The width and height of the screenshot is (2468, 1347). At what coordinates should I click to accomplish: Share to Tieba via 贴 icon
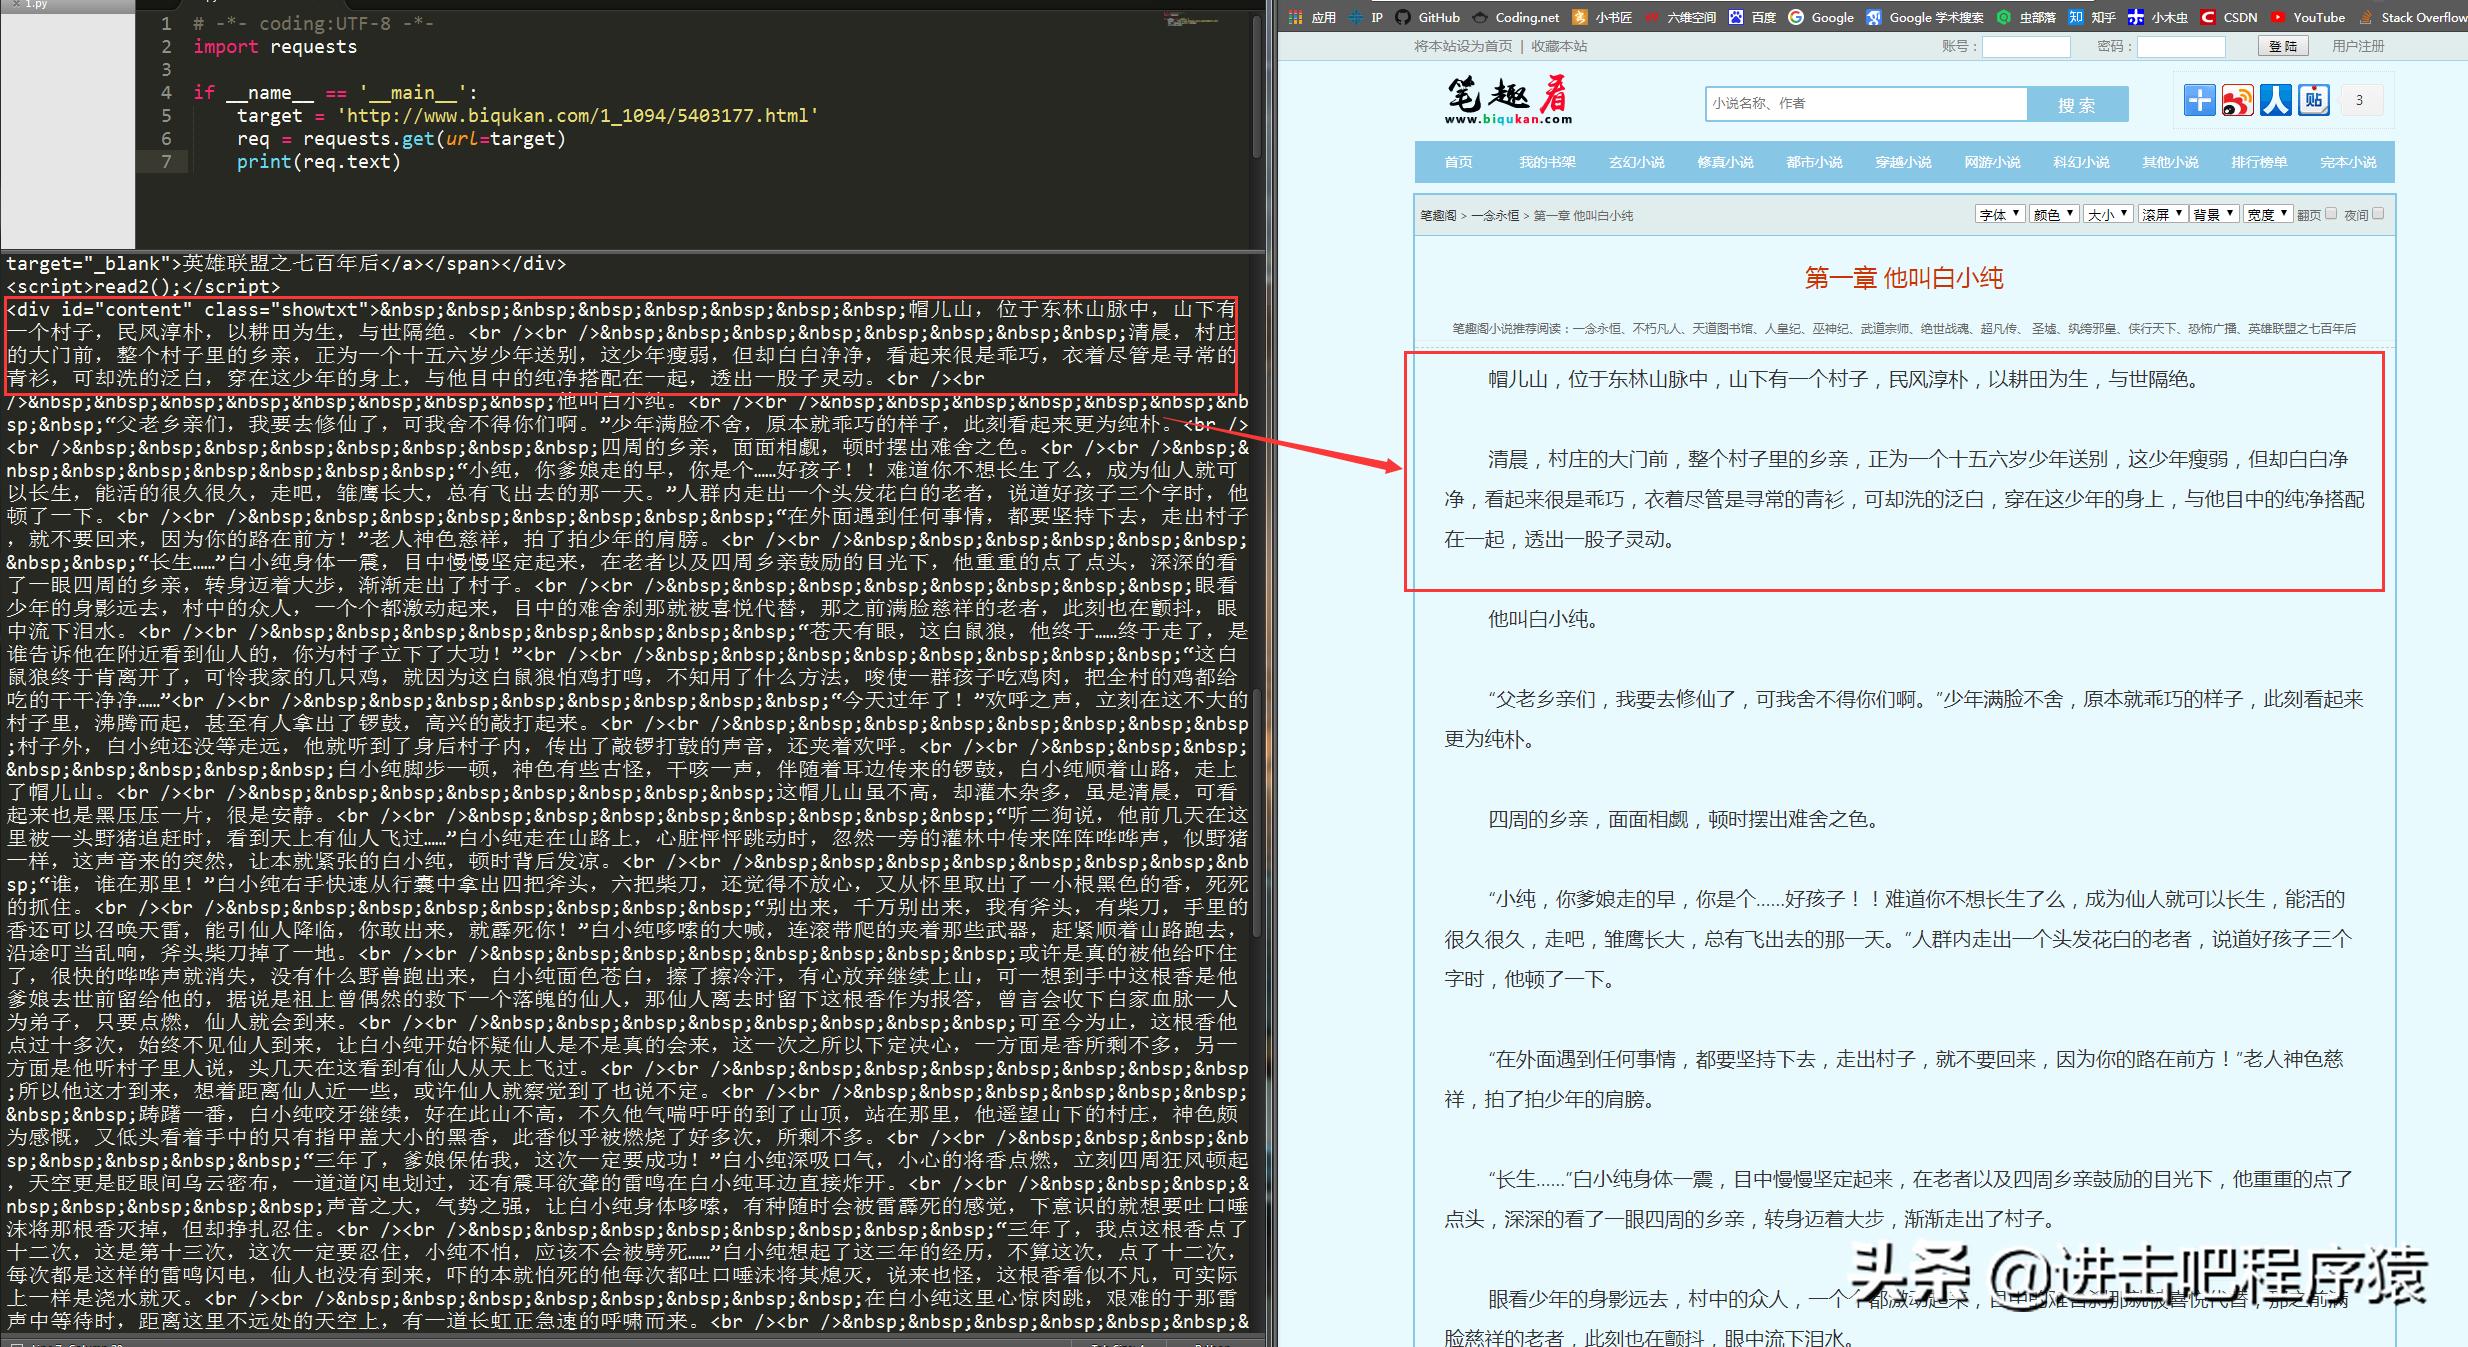[2314, 100]
